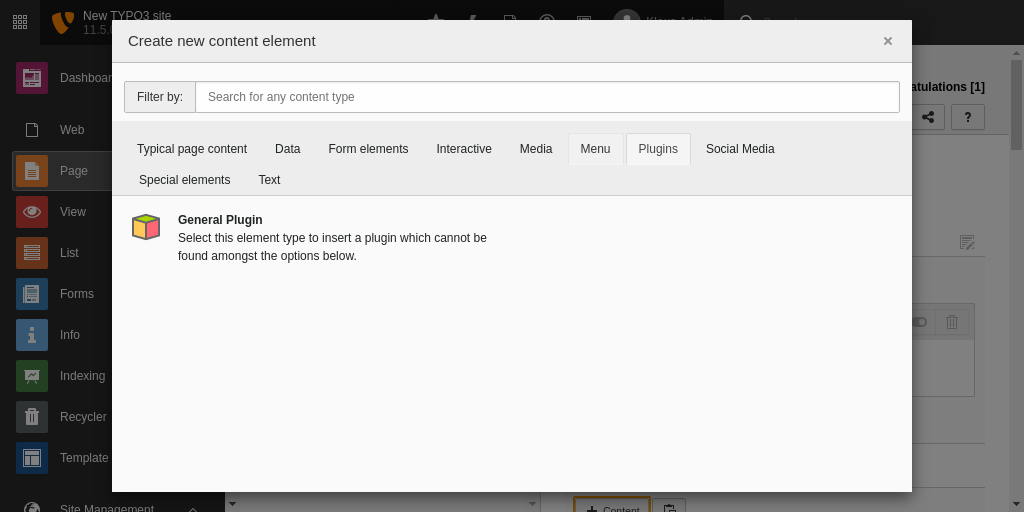
Task: Toggle visibility switch of content element
Action: pyautogui.click(x=920, y=322)
